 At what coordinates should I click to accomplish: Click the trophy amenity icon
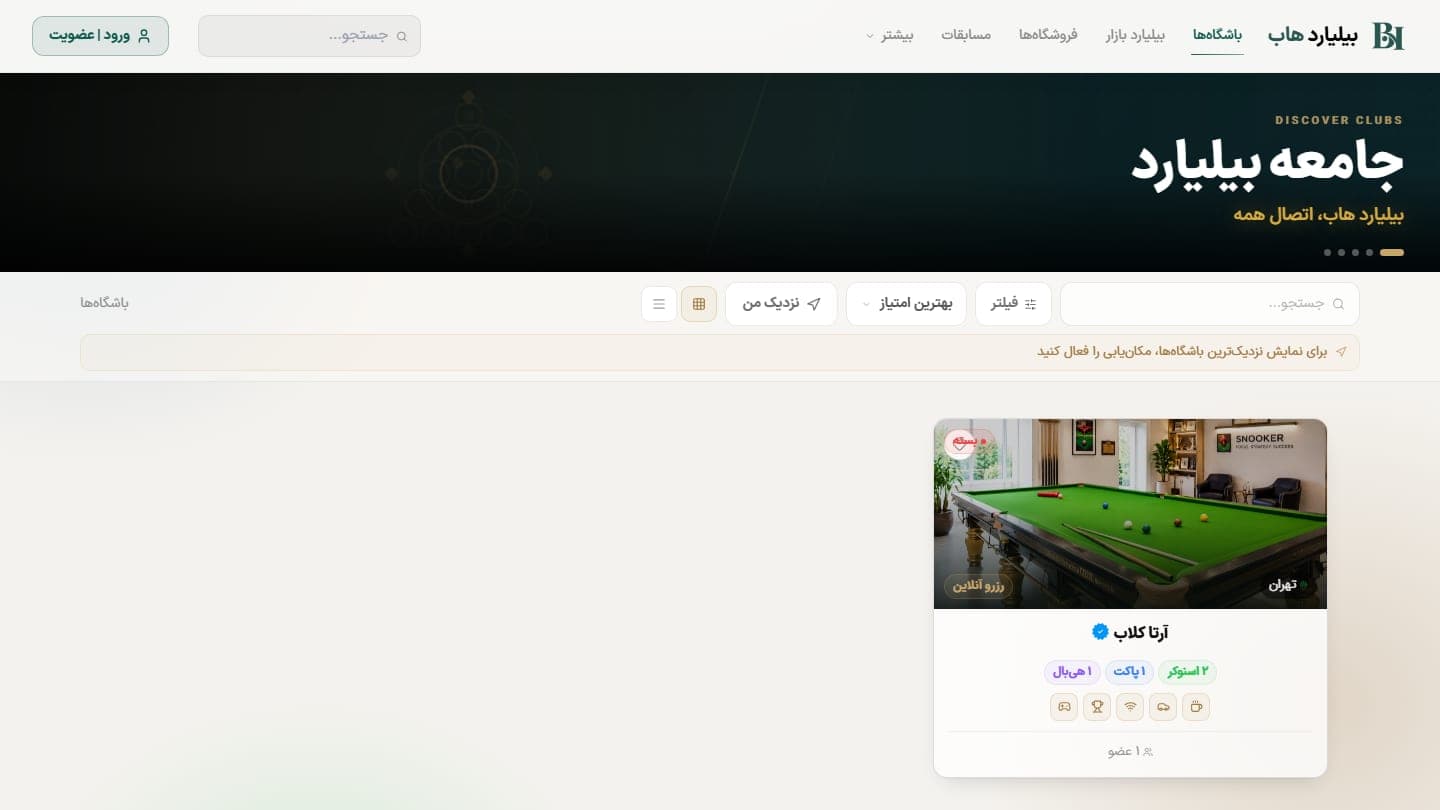pyautogui.click(x=1097, y=707)
